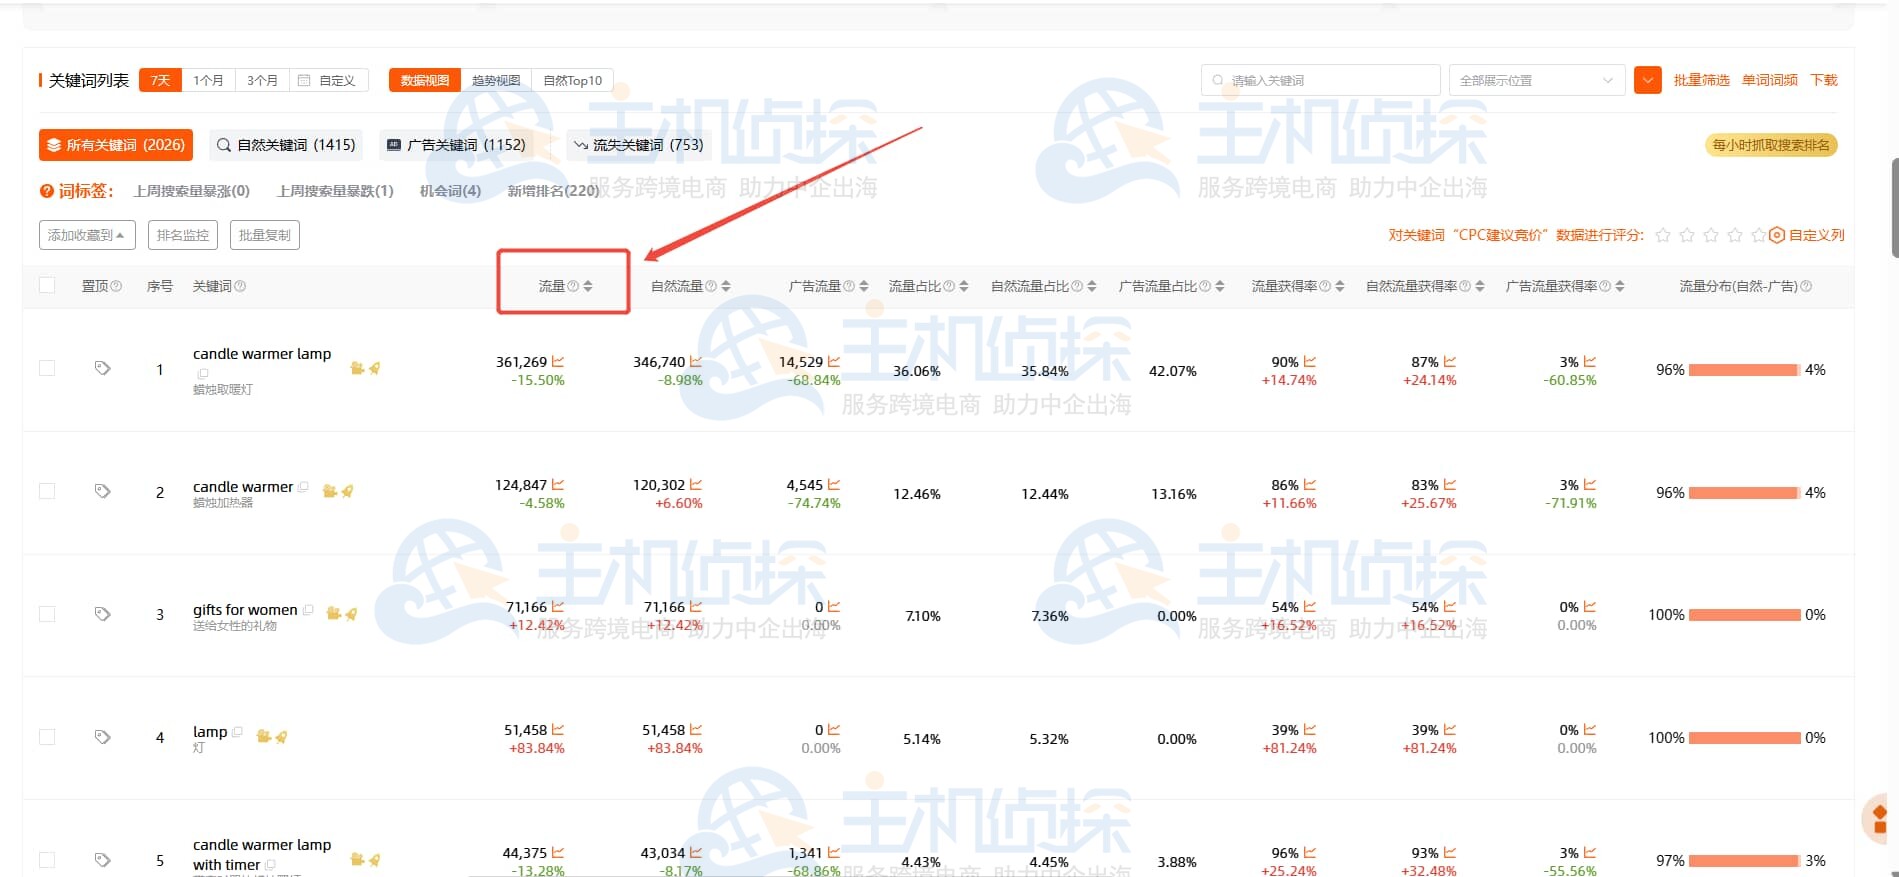Open trend chart icon beside 14,529 ad traffic
The image size is (1899, 877).
point(834,362)
